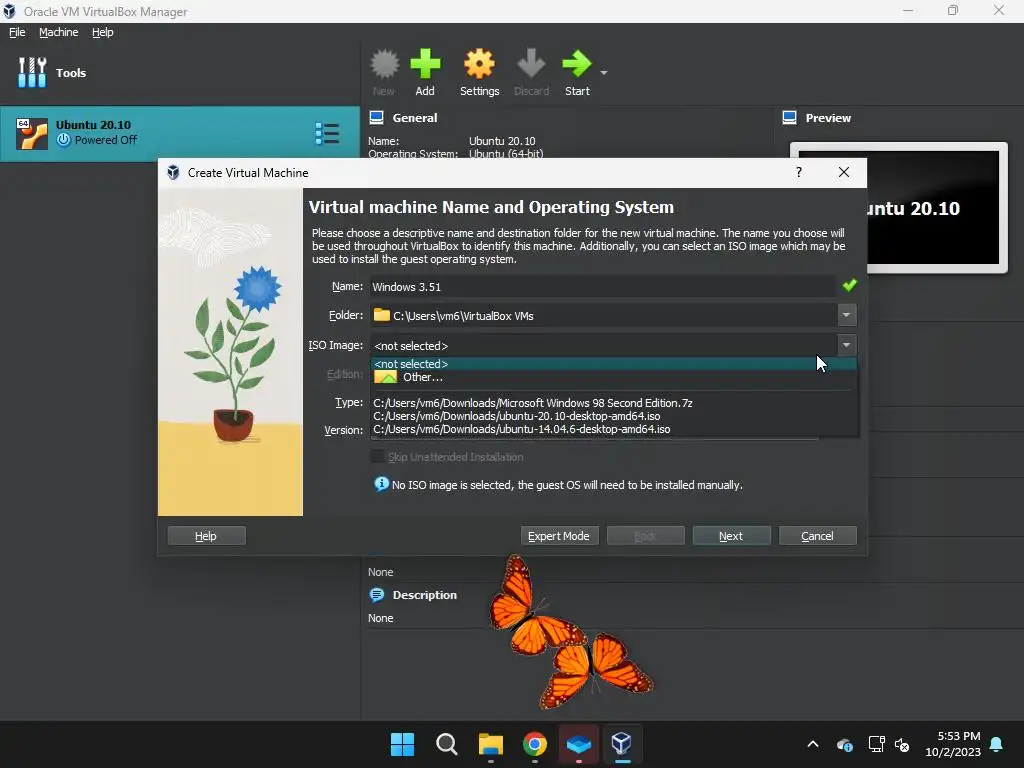The image size is (1024, 768).
Task: Click the VirtualBox taskbar icon
Action: (x=622, y=744)
